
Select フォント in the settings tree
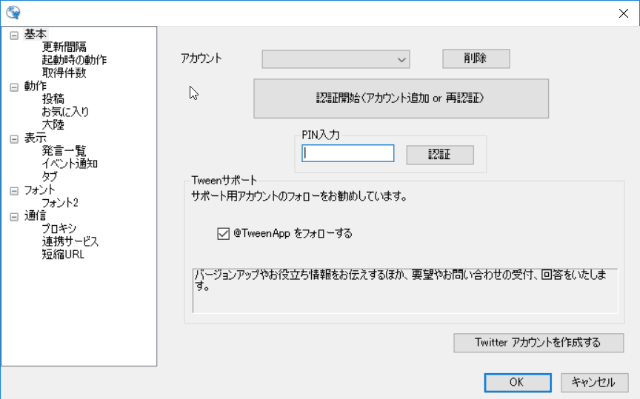(39, 190)
